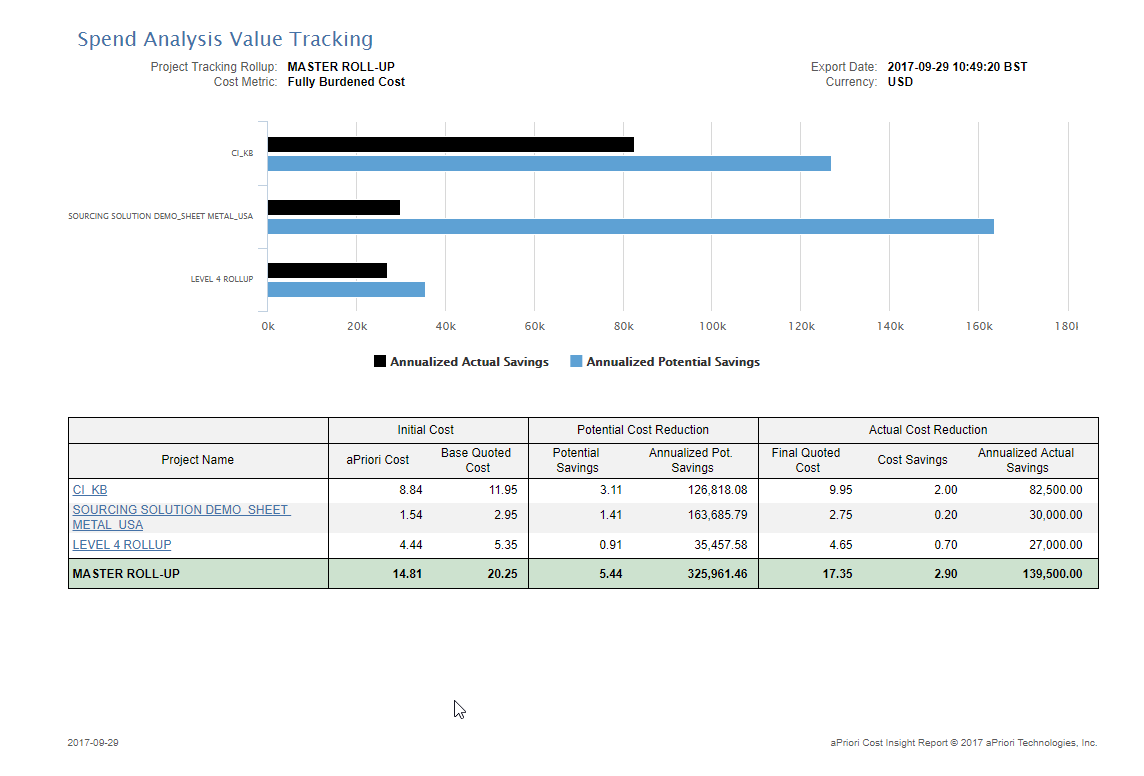Image resolution: width=1144 pixels, height=776 pixels.
Task: Open the CI_KB project link
Action: (90, 490)
